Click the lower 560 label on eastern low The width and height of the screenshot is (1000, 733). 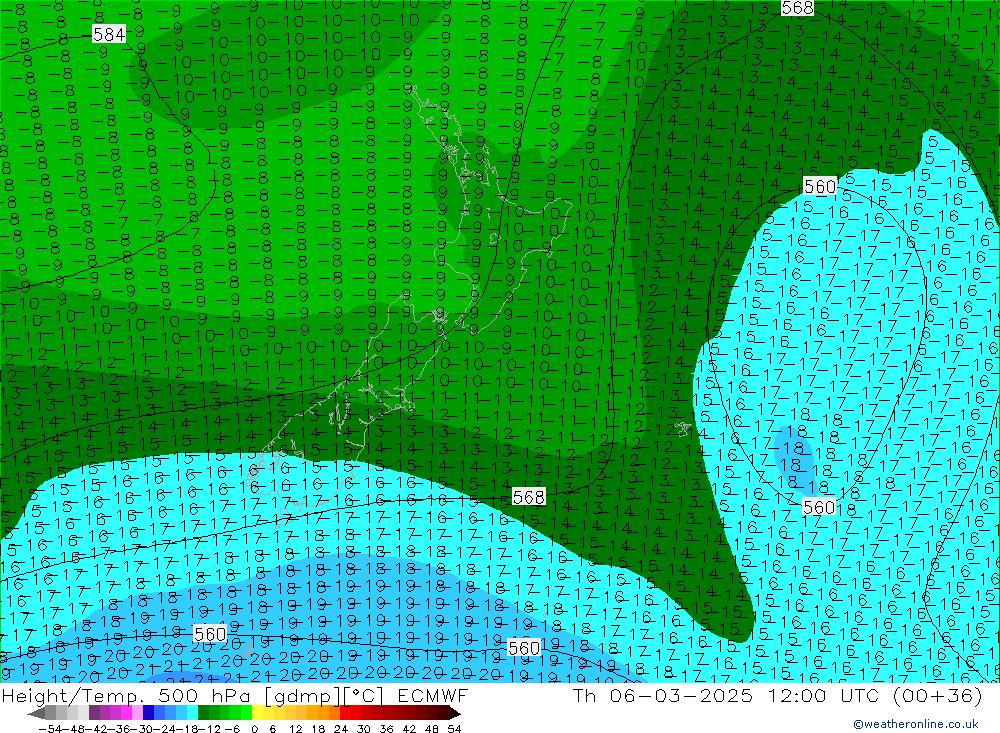tap(819, 507)
